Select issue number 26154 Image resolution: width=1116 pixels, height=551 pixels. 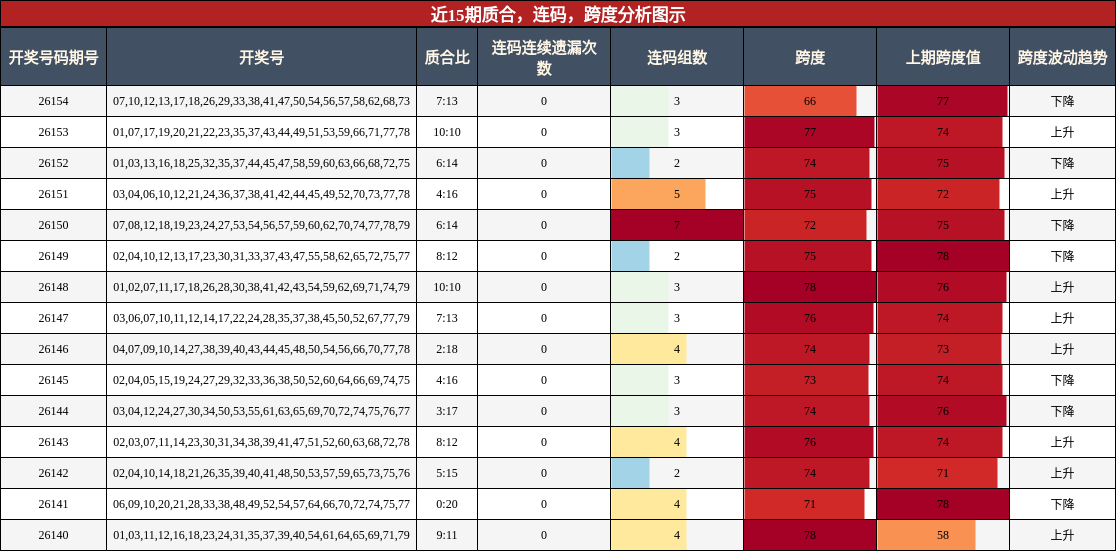pos(53,101)
